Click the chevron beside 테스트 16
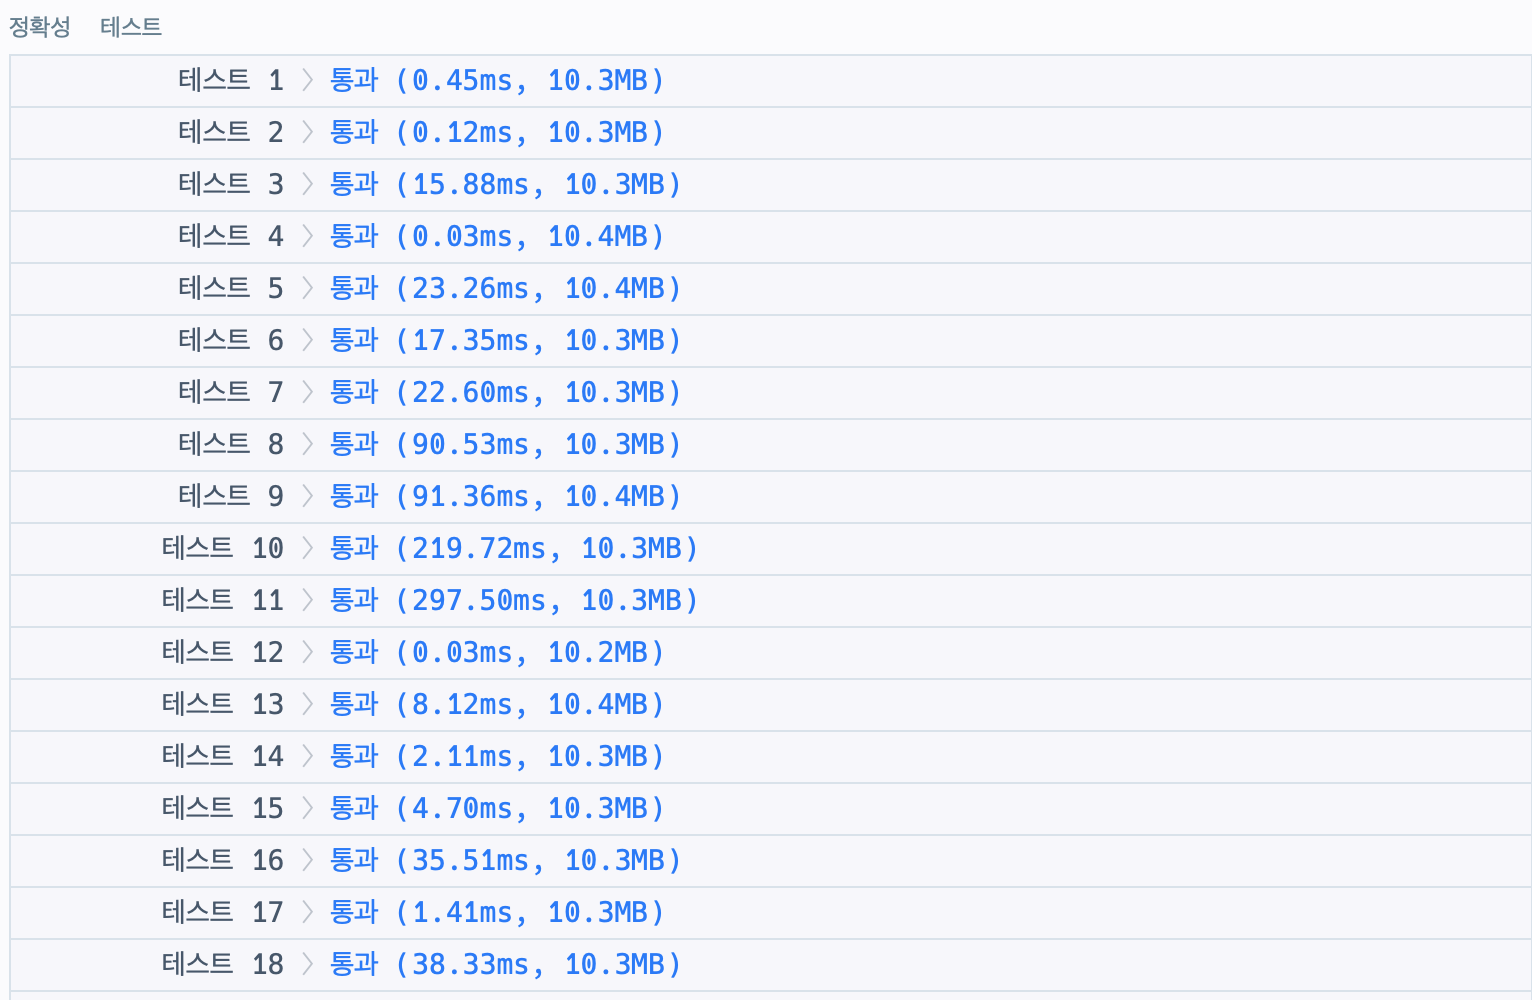 click(308, 860)
